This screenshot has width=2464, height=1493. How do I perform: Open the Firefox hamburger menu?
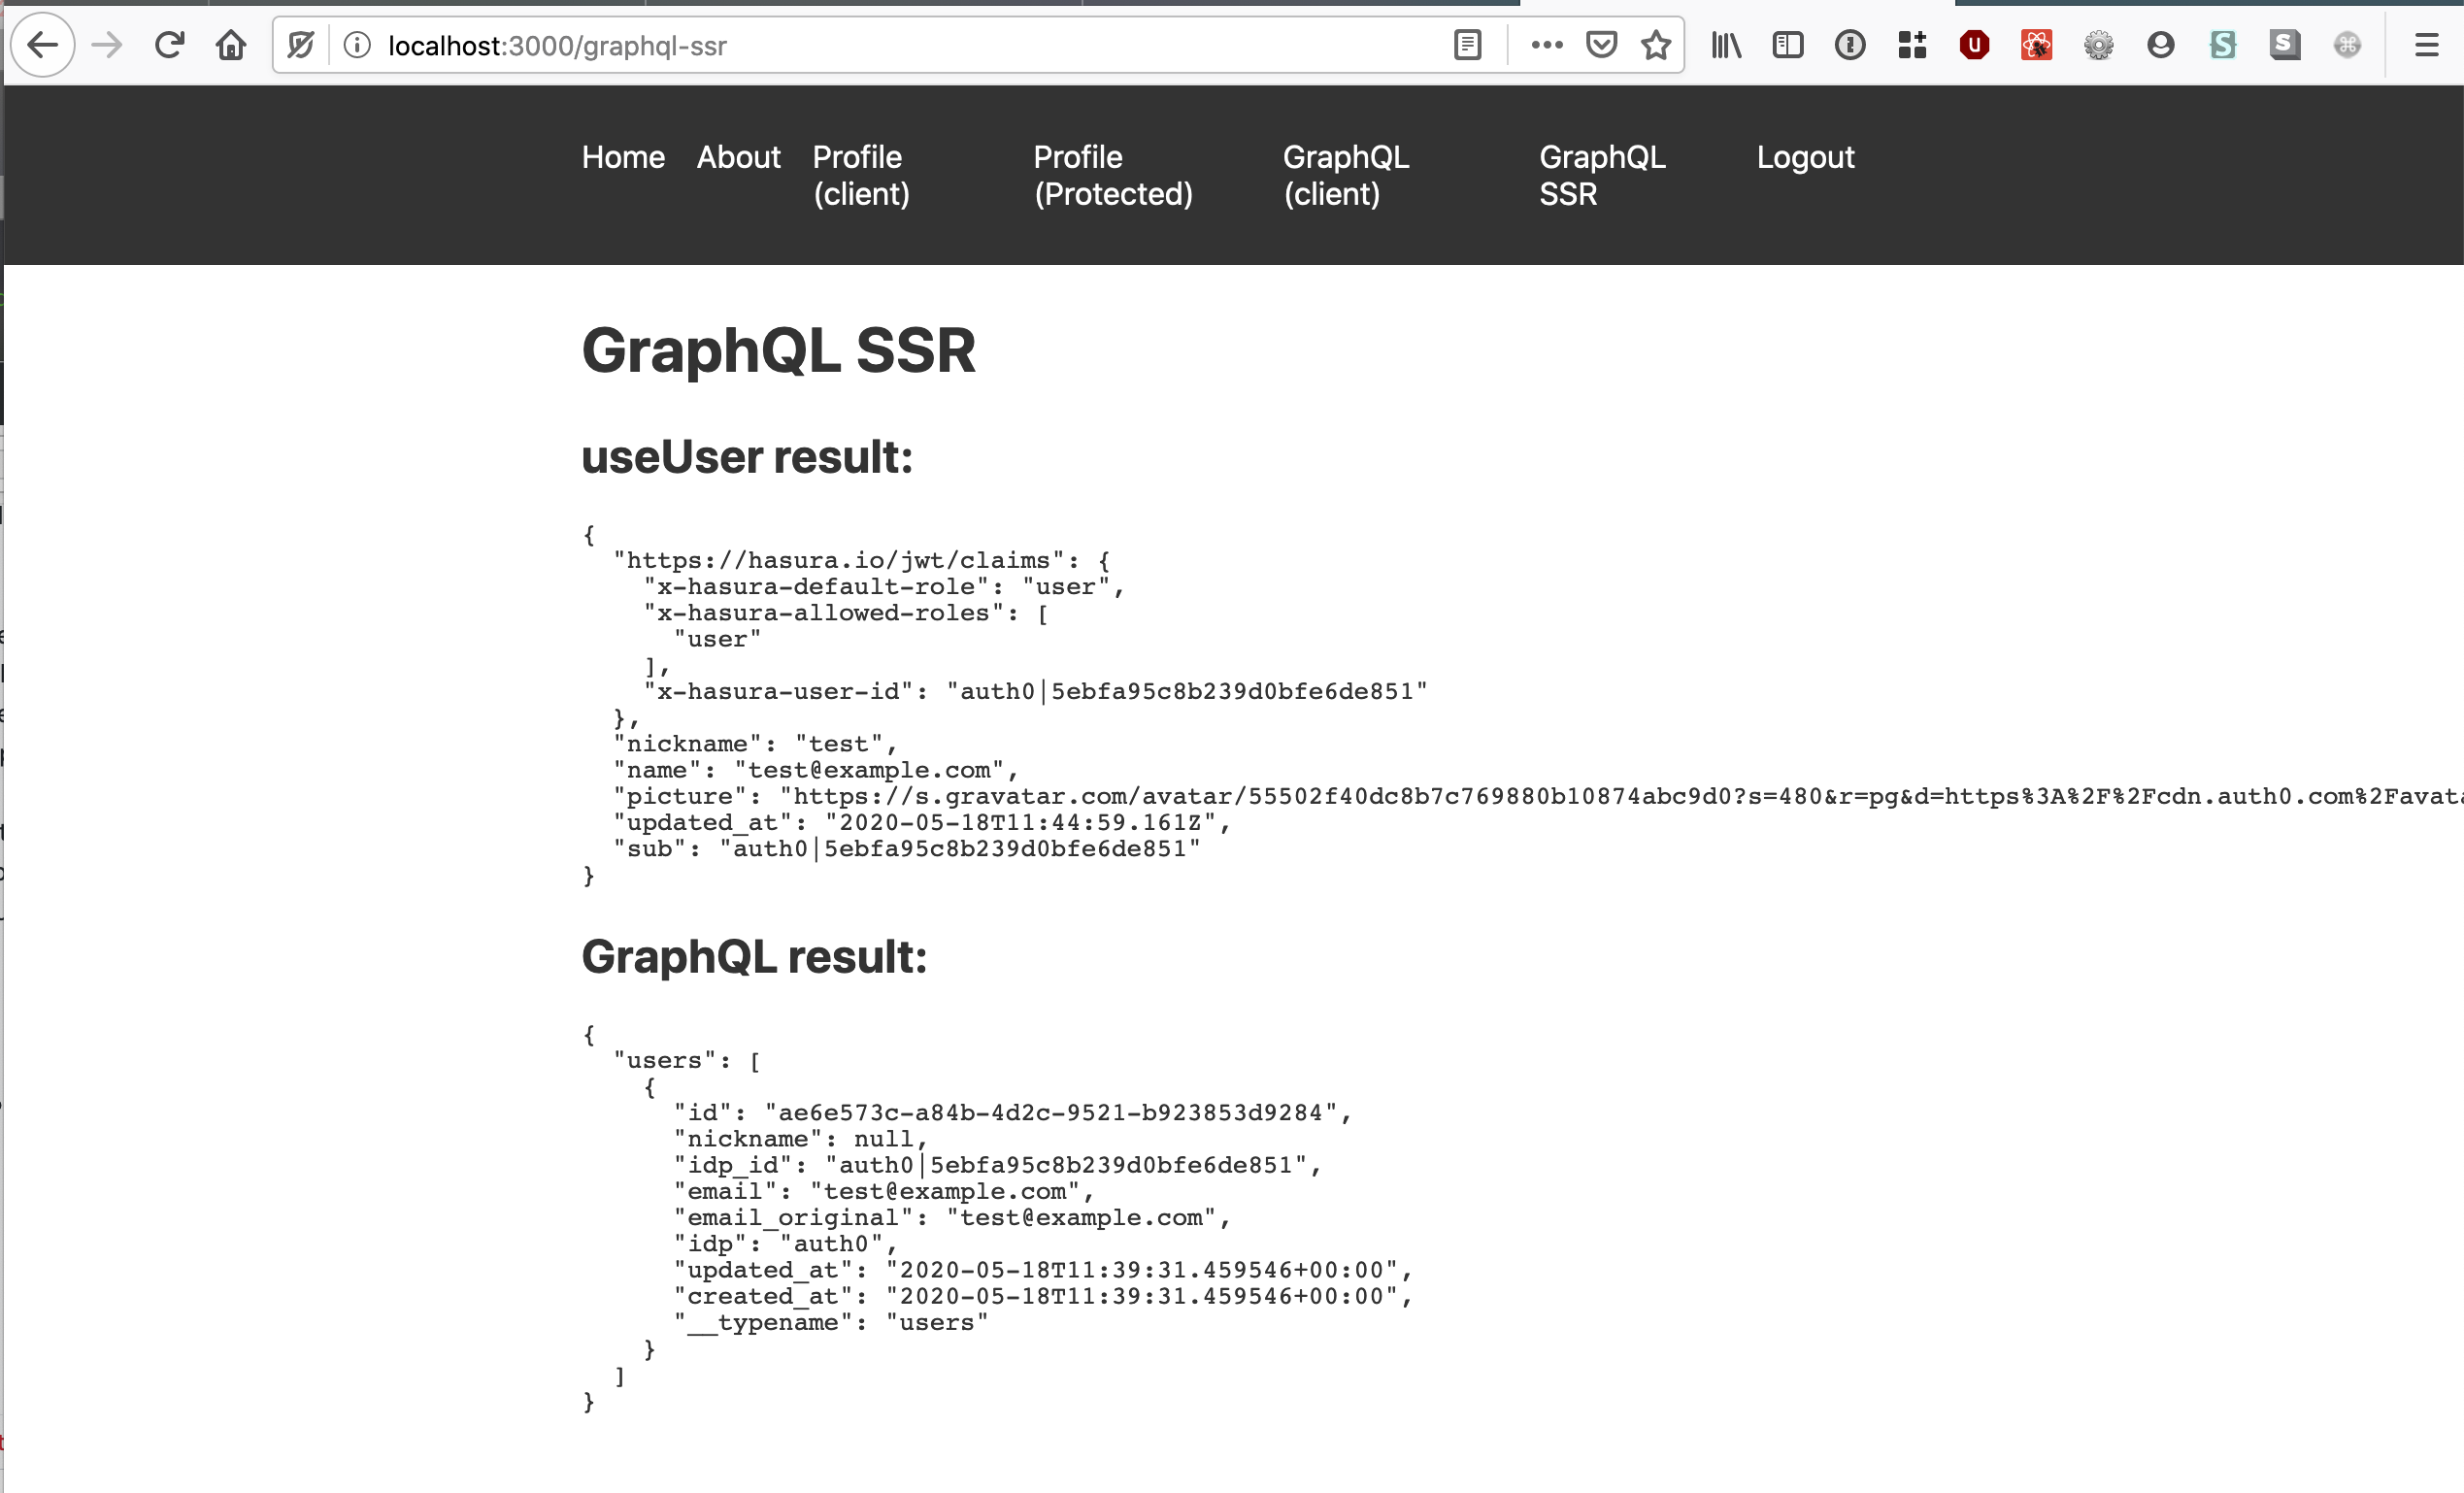pos(2426,45)
